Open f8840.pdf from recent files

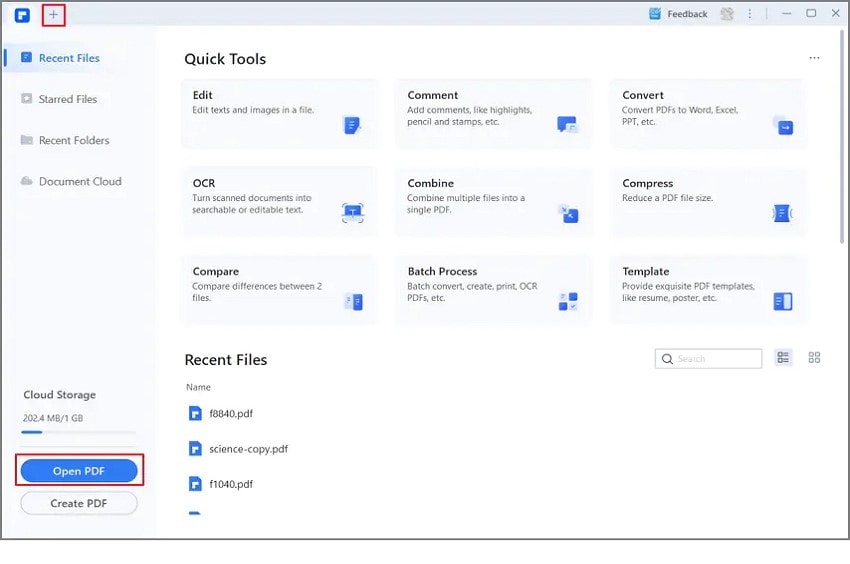point(231,414)
